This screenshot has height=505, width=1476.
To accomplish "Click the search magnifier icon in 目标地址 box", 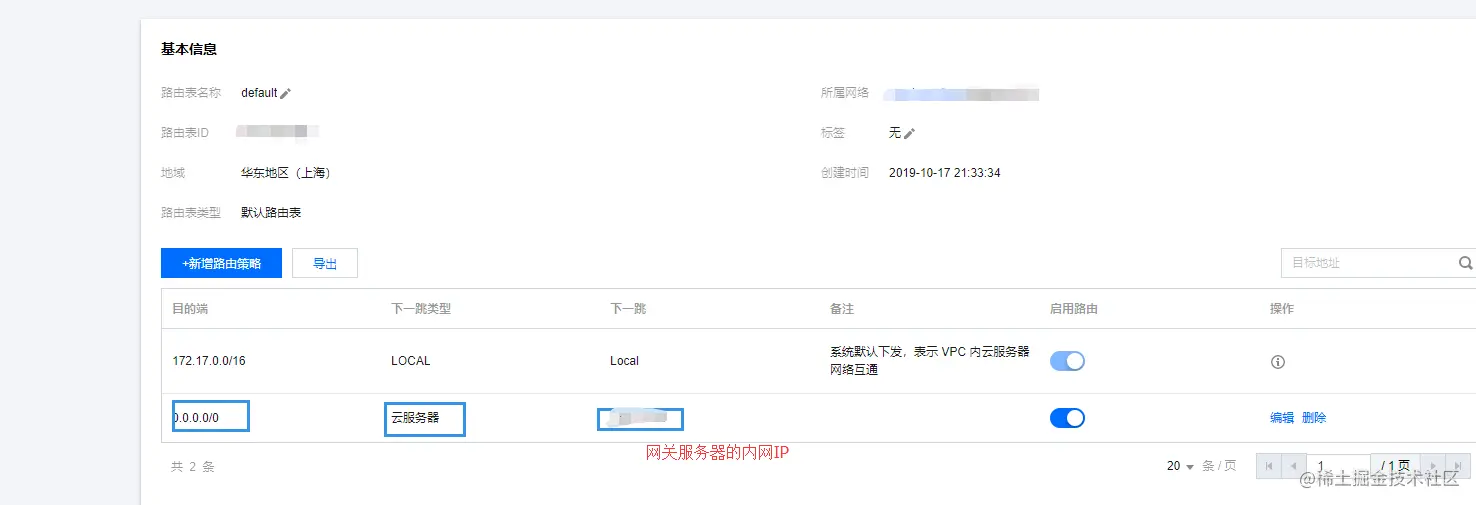I will pyautogui.click(x=1465, y=263).
